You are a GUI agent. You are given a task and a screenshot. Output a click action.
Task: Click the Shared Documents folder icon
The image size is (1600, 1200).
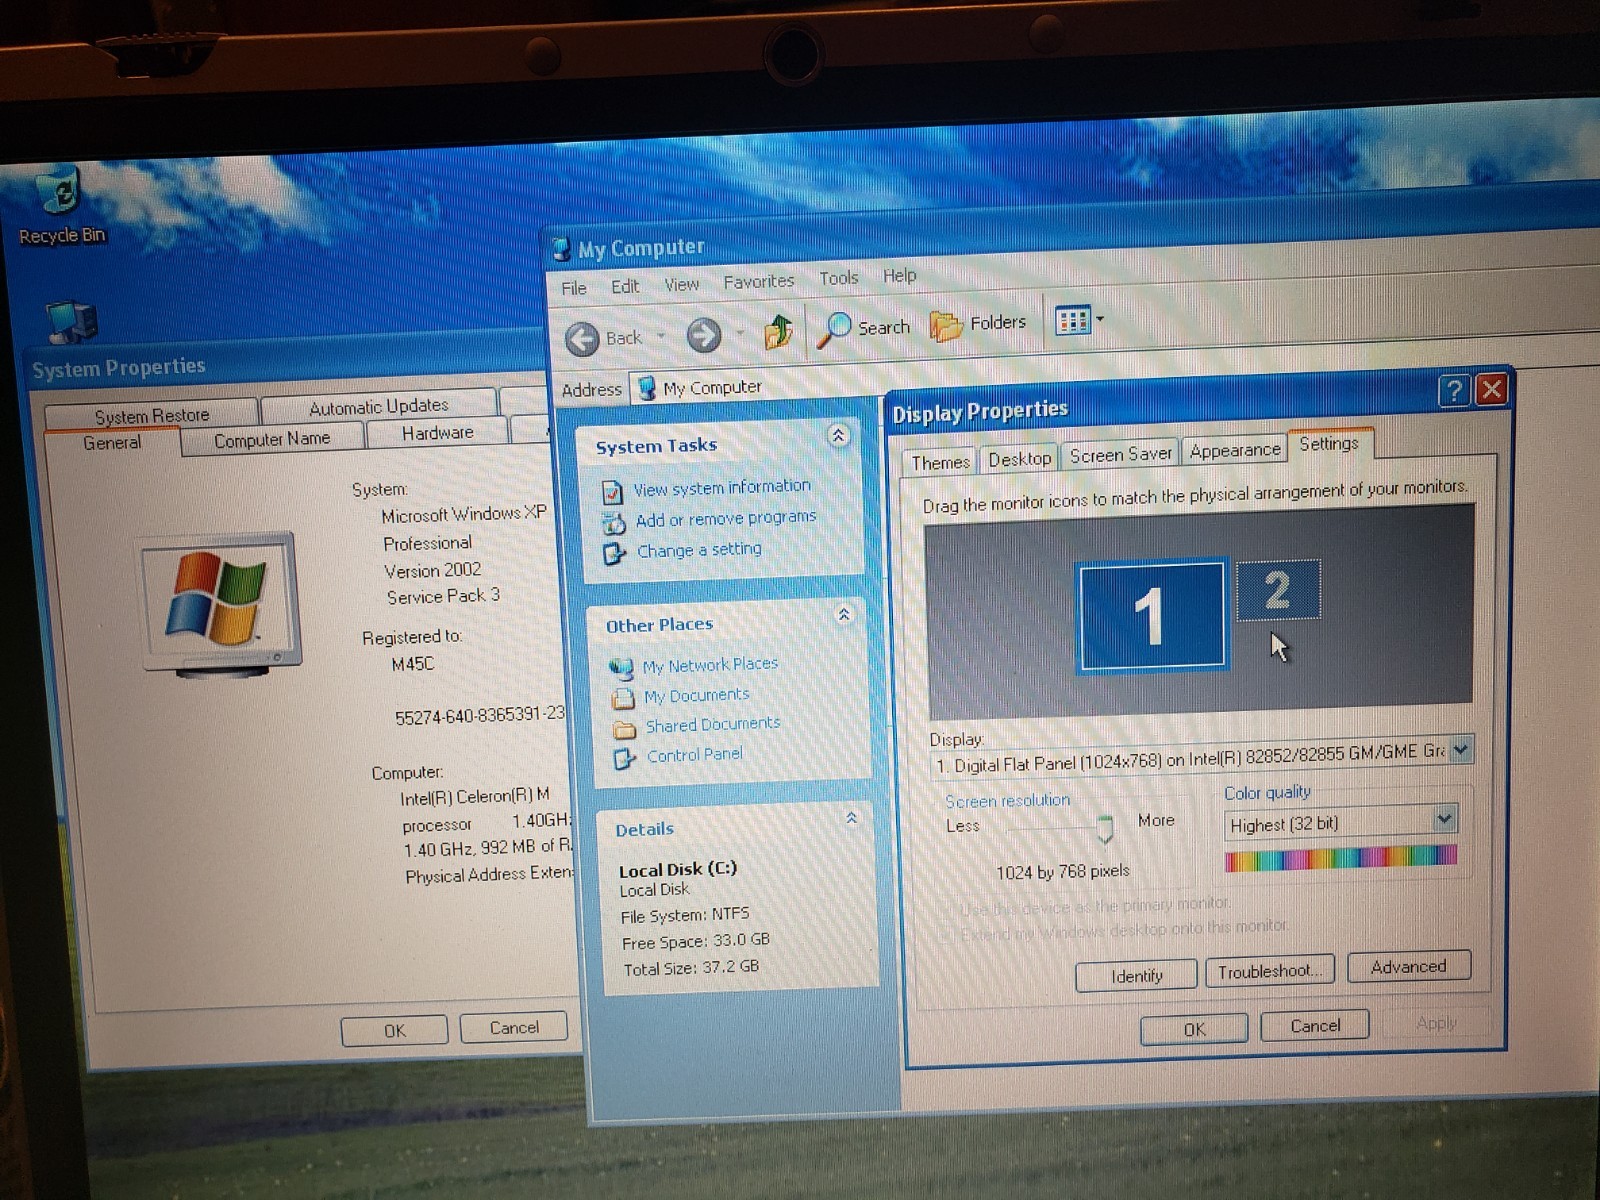tap(625, 728)
